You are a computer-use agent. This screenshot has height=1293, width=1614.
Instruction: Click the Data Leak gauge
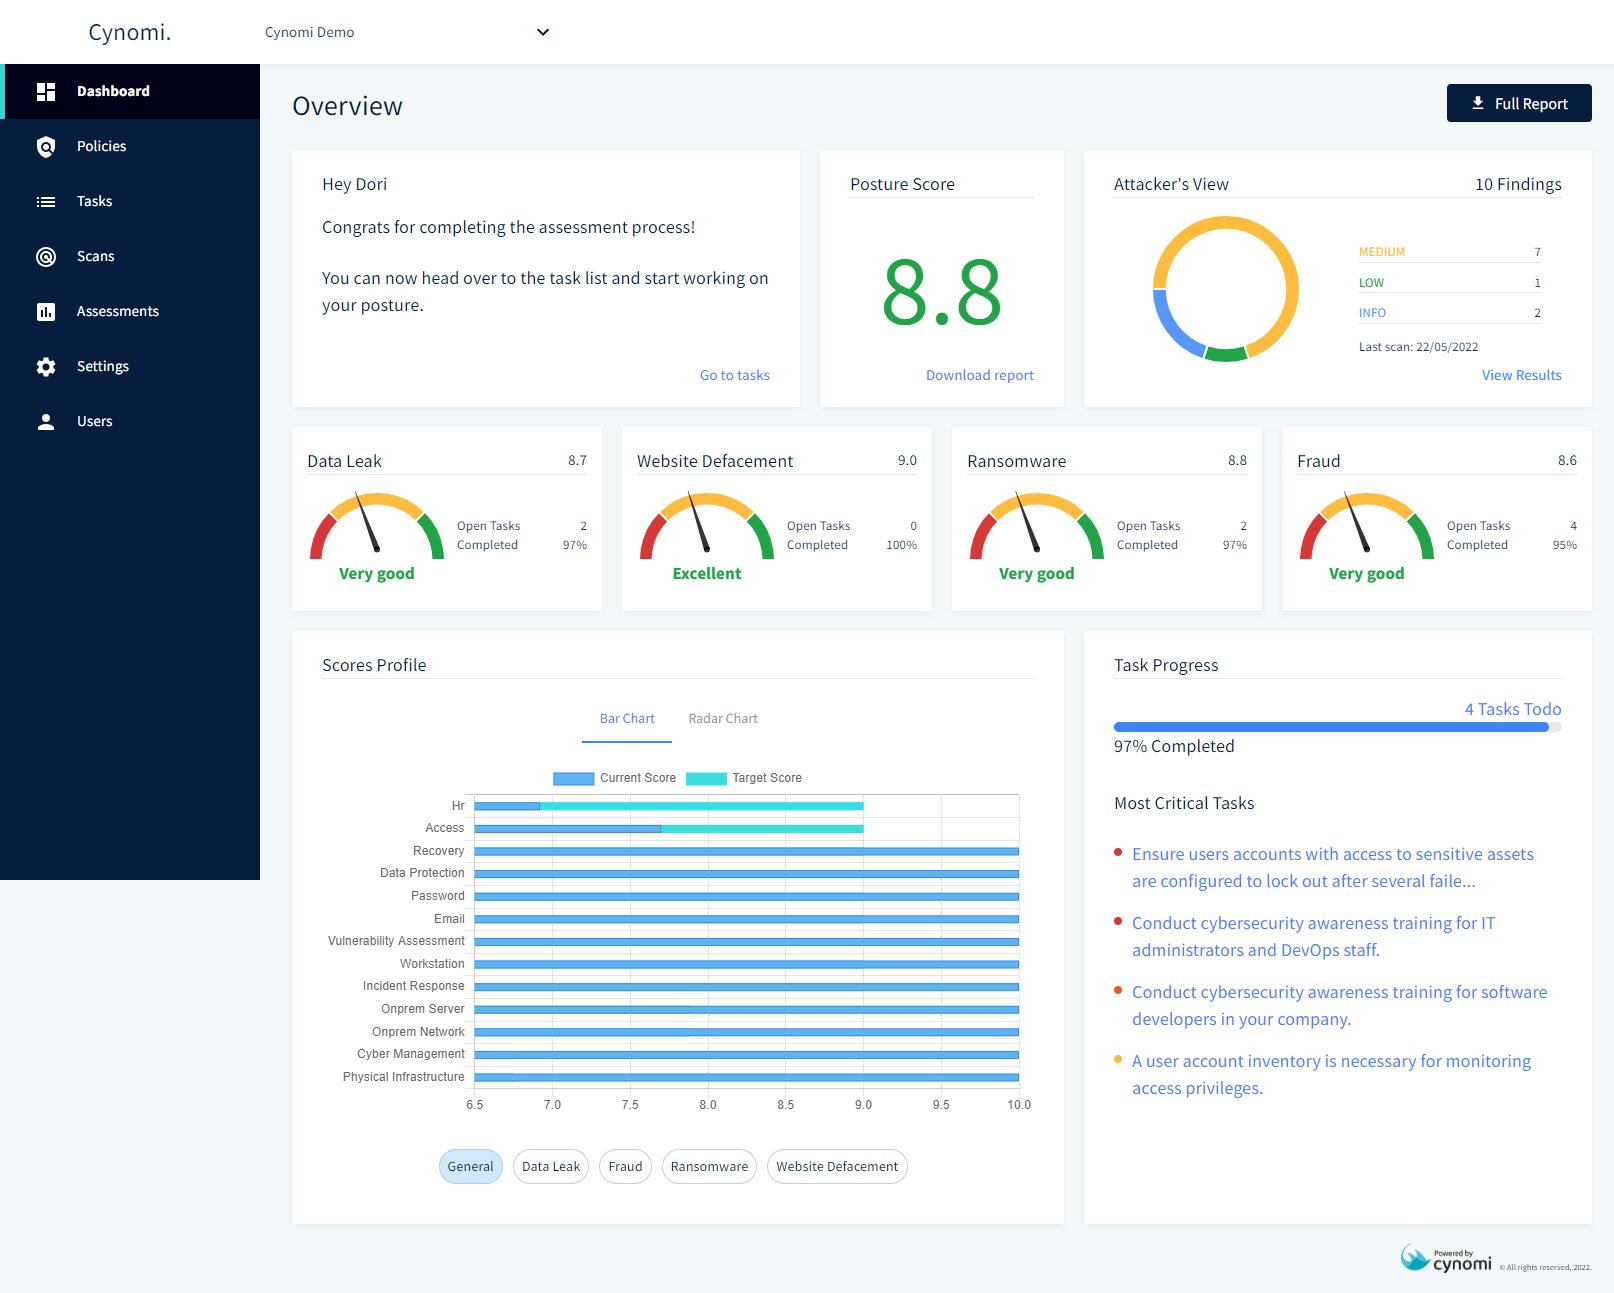tap(377, 526)
